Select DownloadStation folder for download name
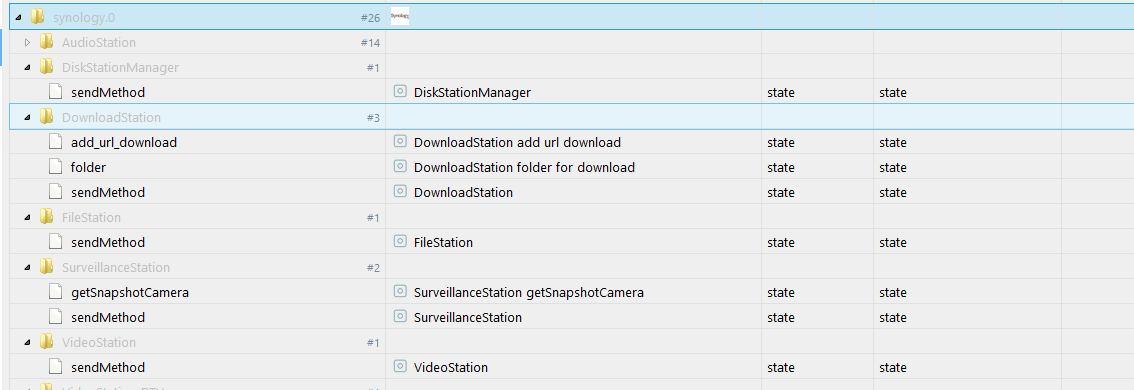This screenshot has height=390, width=1134. point(524,167)
